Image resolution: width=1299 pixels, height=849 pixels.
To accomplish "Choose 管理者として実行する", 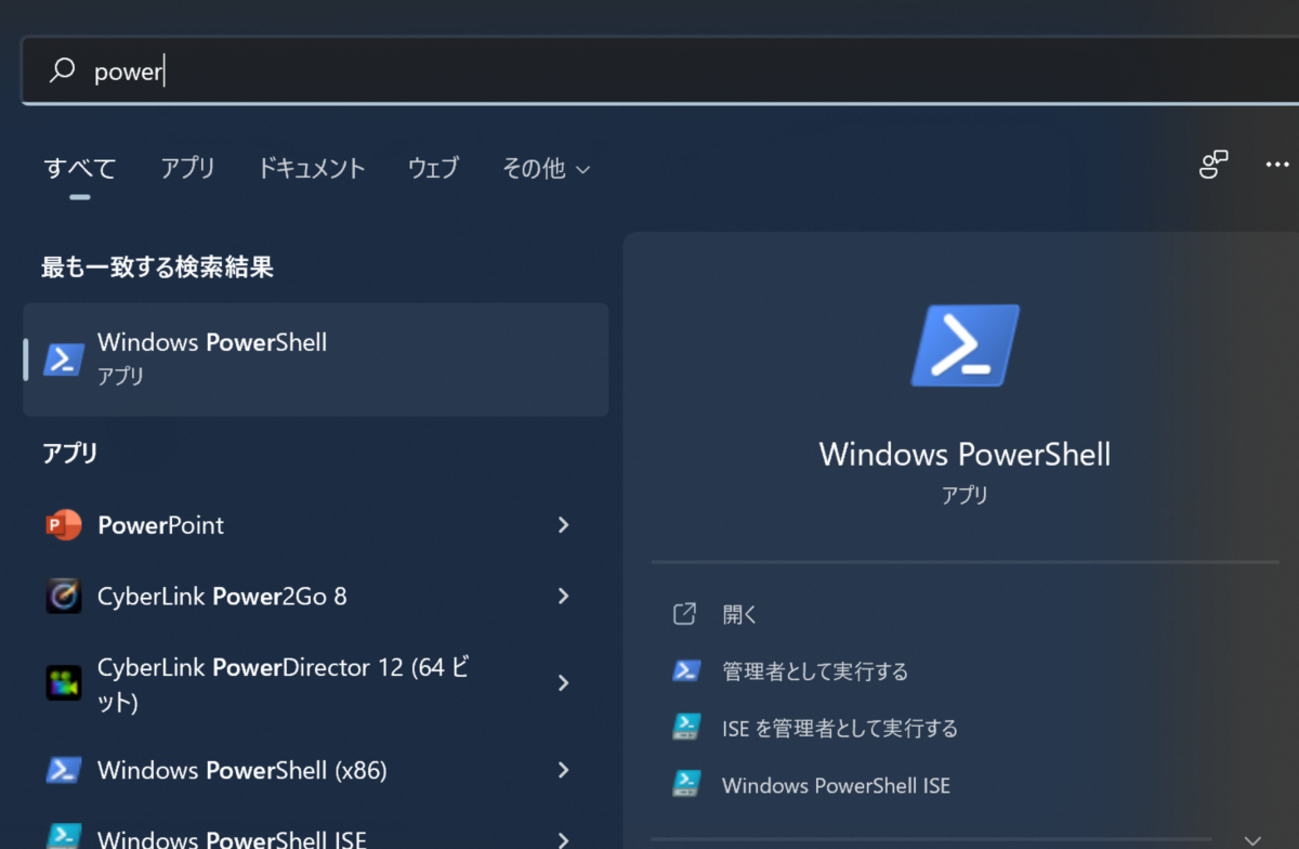I will (x=815, y=671).
